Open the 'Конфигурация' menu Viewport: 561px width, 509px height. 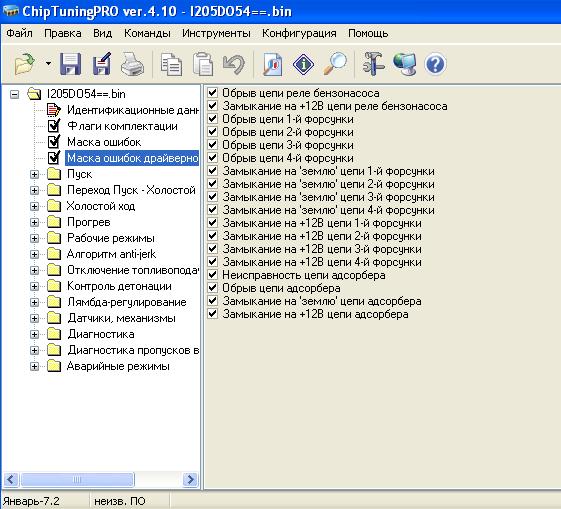(299, 33)
